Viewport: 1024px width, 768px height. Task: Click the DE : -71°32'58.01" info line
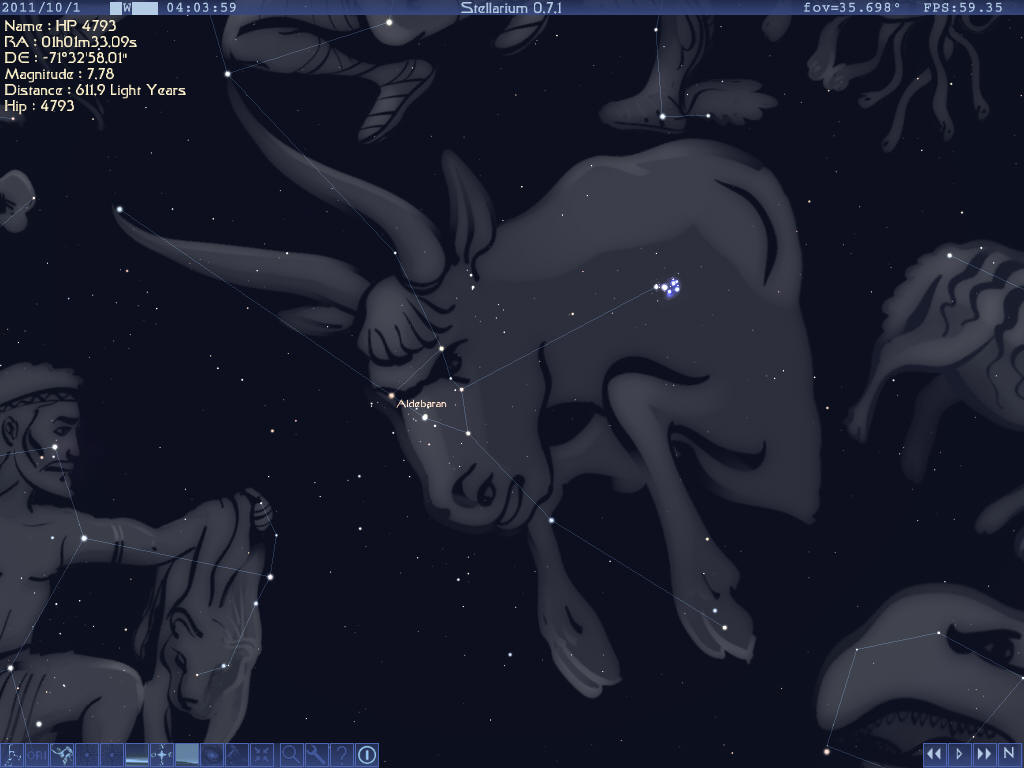[66, 58]
